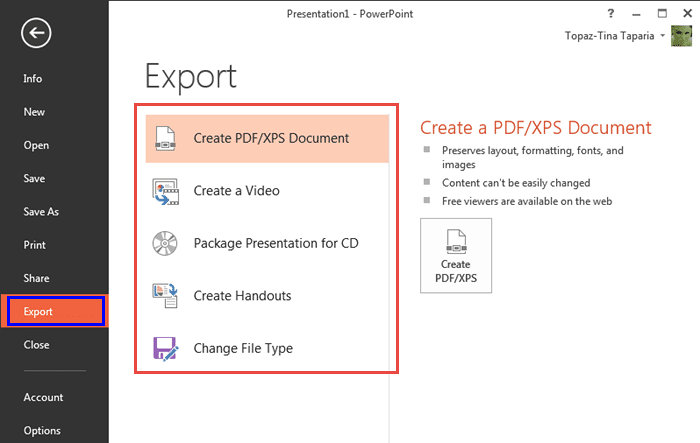Screen dimensions: 700x443
Task: Click text 'Content can't be easily changed'
Action: 516,183
